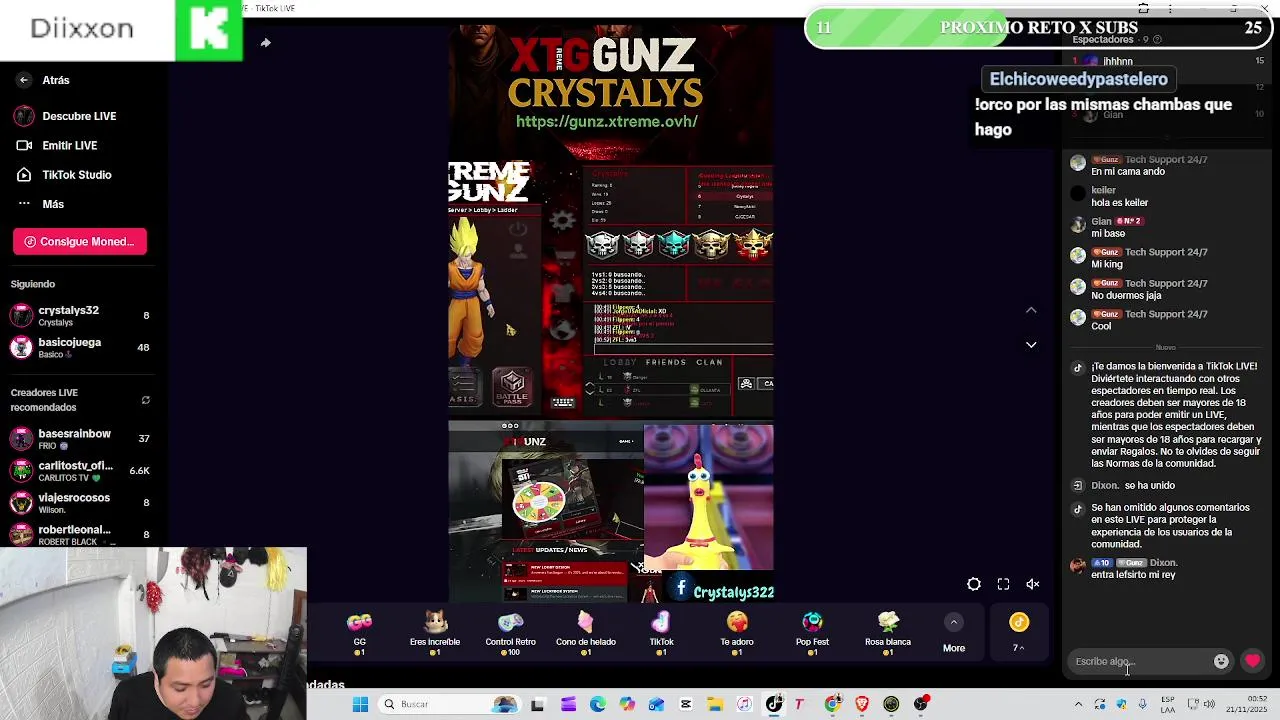Go back using the Atrás arrow
The width and height of the screenshot is (1280, 720).
[x=24, y=80]
